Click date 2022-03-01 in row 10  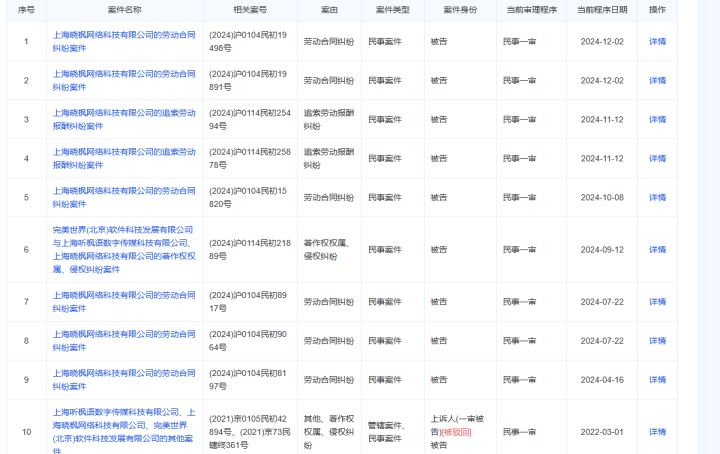602,432
